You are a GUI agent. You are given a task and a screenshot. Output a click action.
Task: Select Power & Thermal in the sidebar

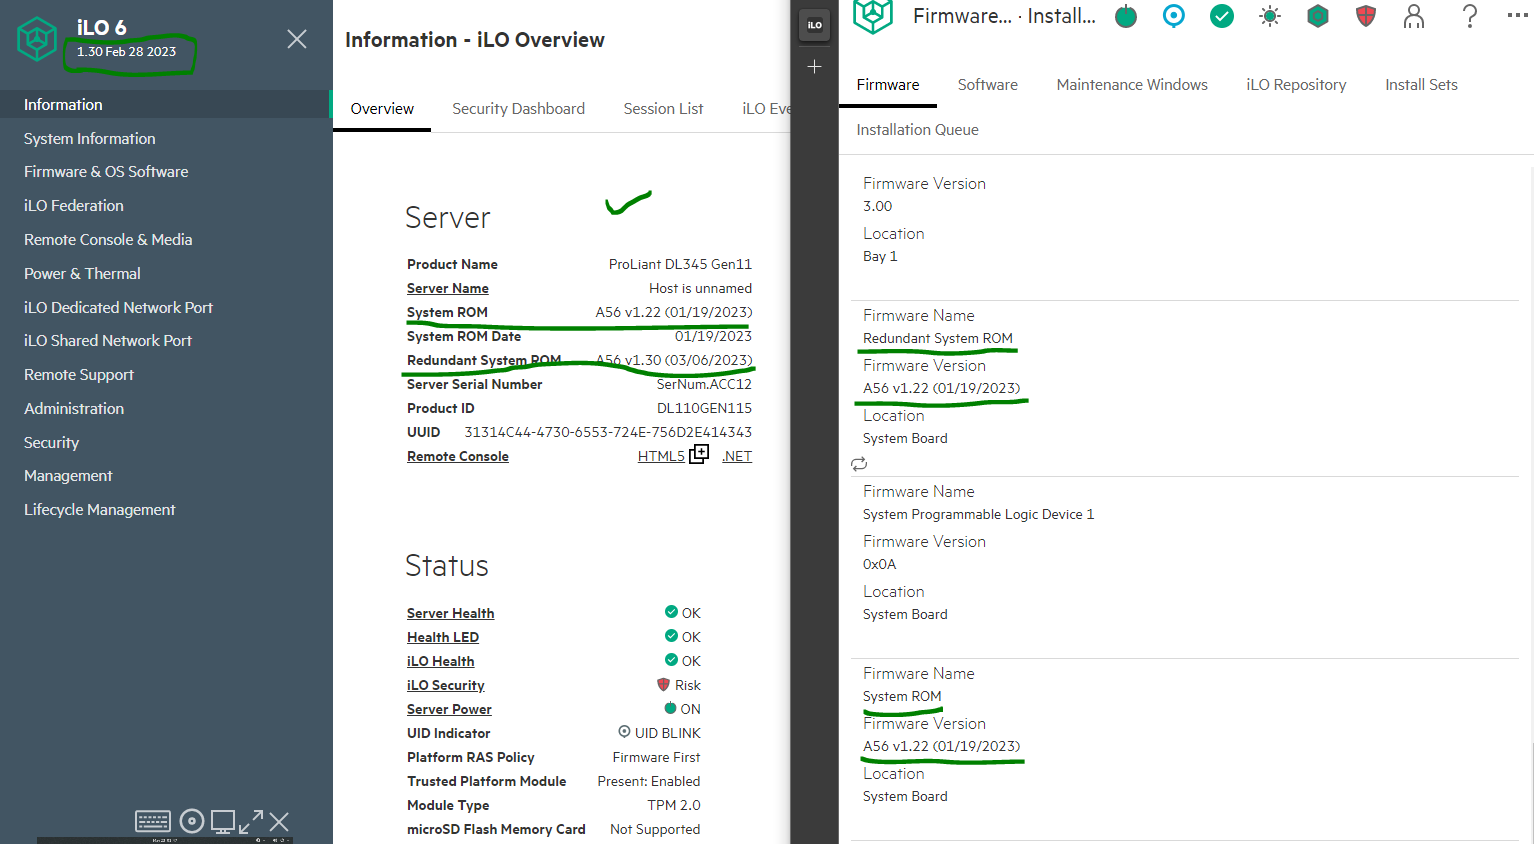coord(82,273)
